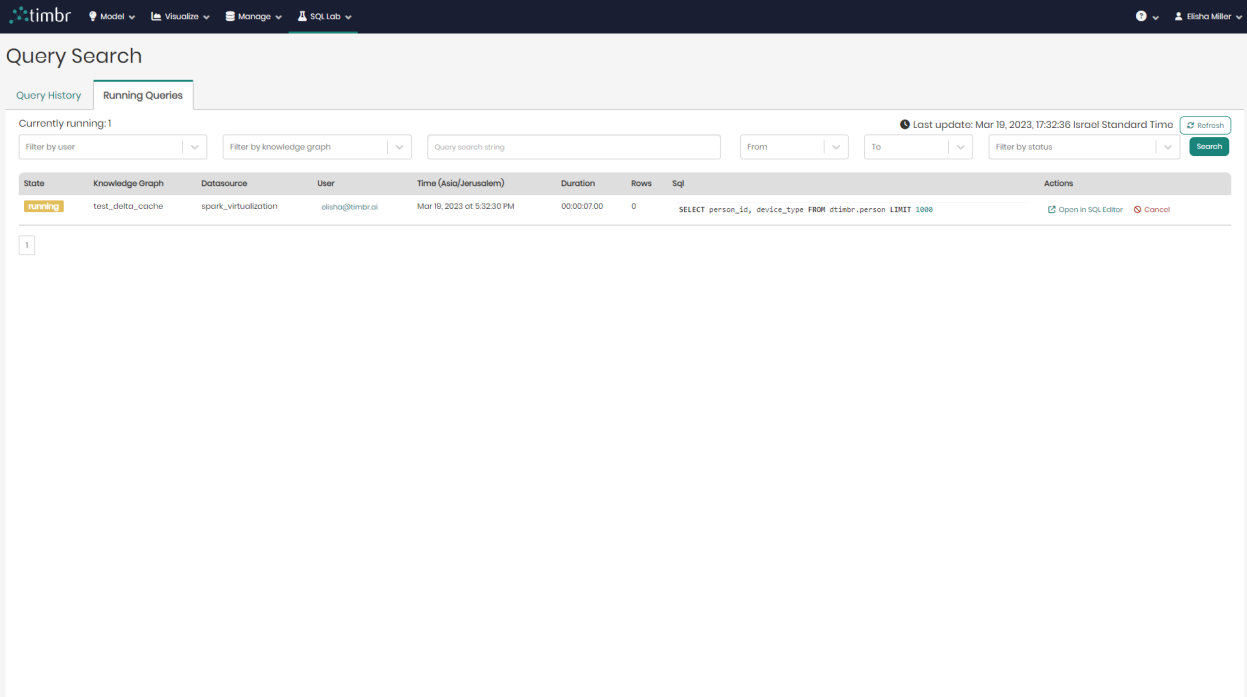Image resolution: width=1247 pixels, height=697 pixels.
Task: Click the Model lightbulb icon
Action: click(x=91, y=15)
